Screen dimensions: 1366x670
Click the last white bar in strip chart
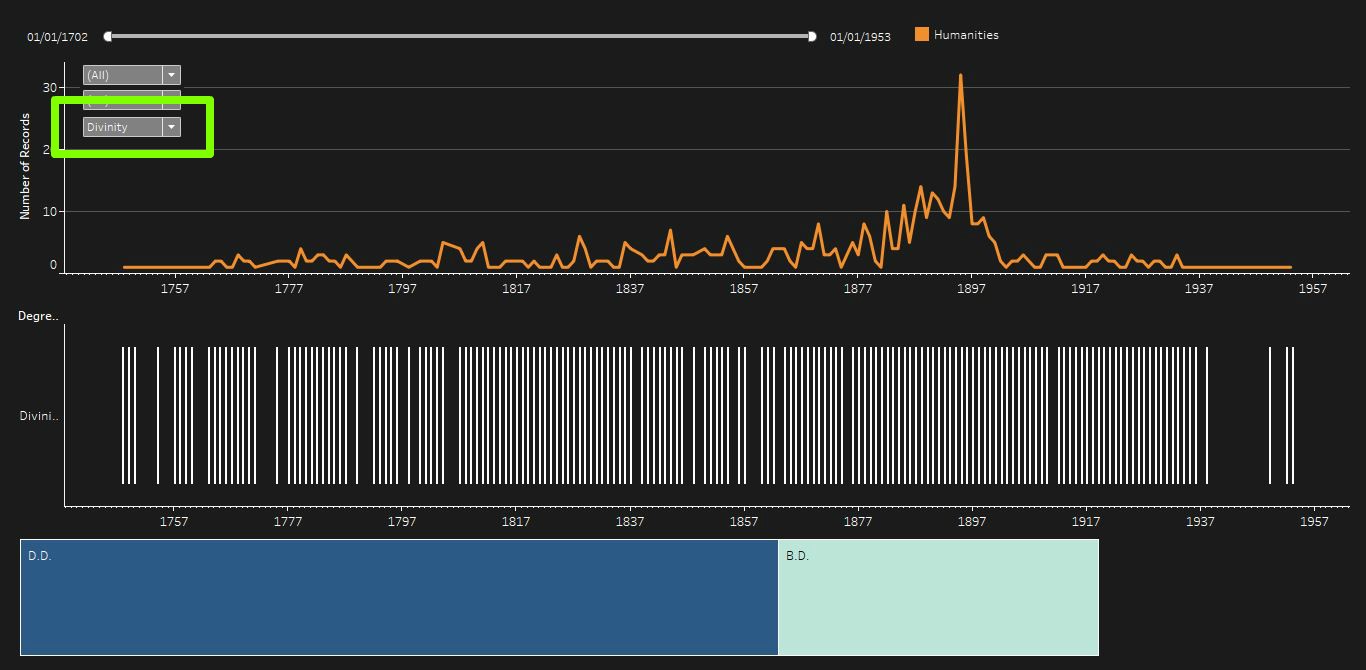[1292, 415]
